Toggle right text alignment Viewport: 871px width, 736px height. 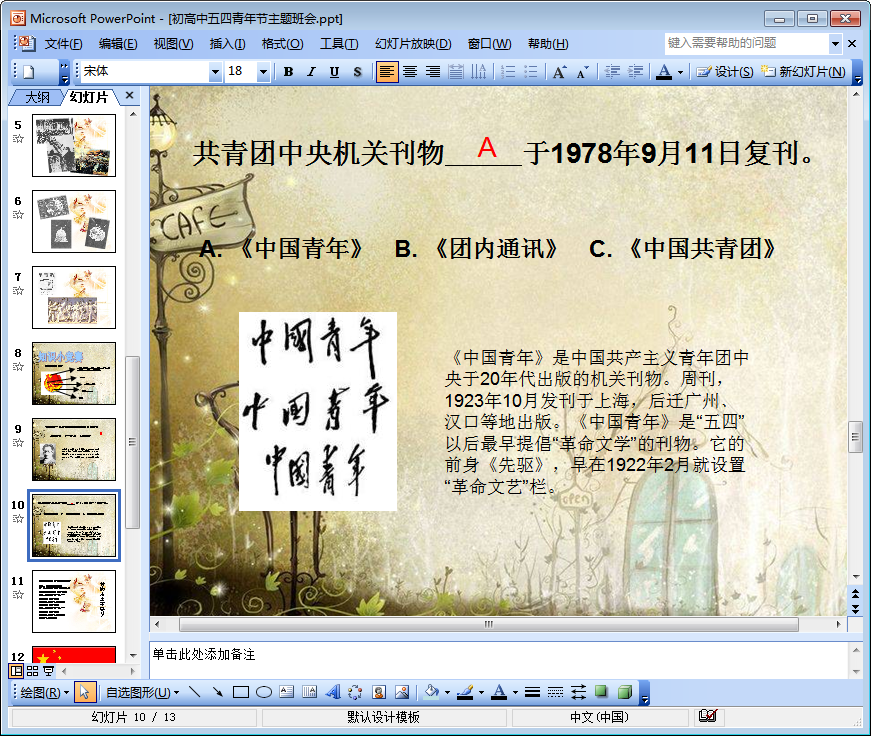[x=433, y=72]
